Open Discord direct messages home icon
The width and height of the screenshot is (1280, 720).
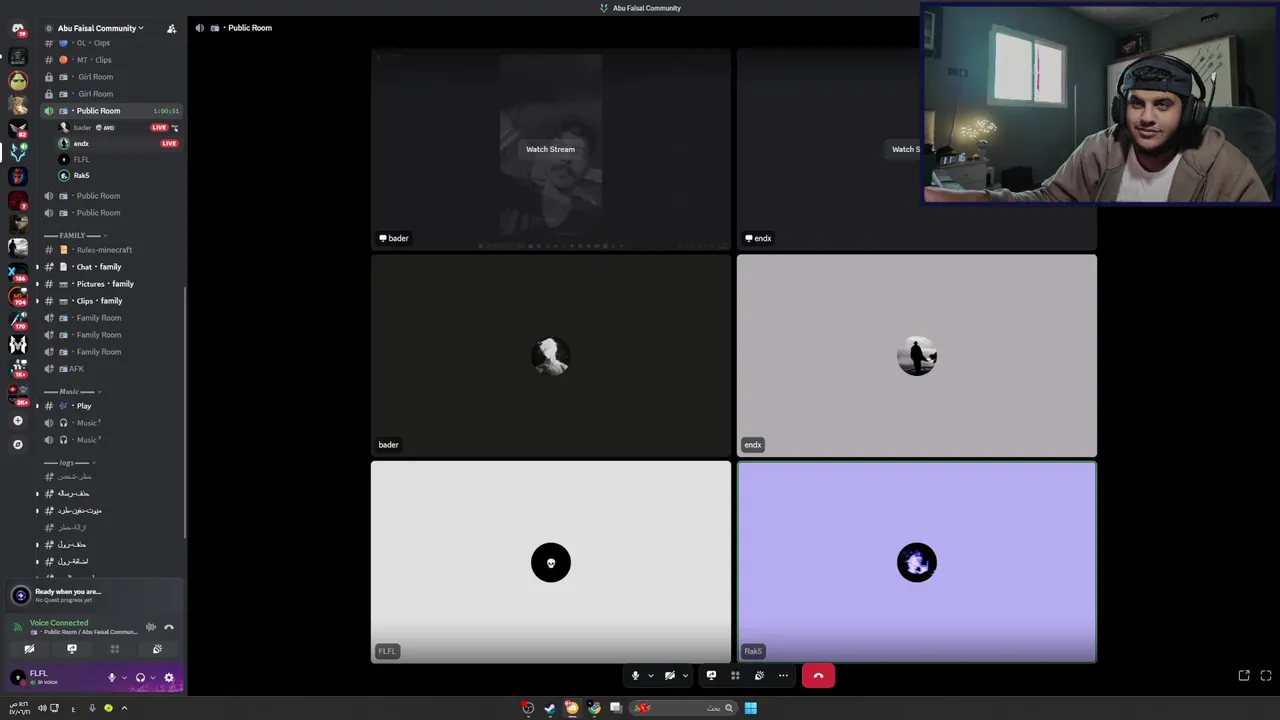pyautogui.click(x=17, y=29)
